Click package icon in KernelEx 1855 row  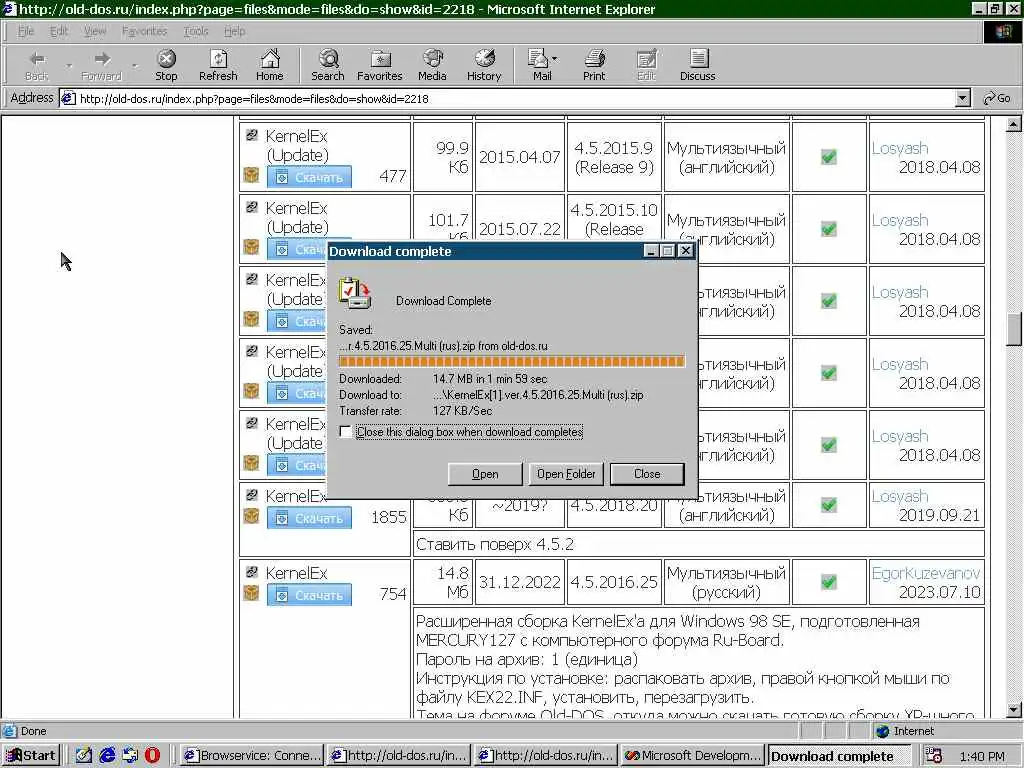click(x=251, y=516)
